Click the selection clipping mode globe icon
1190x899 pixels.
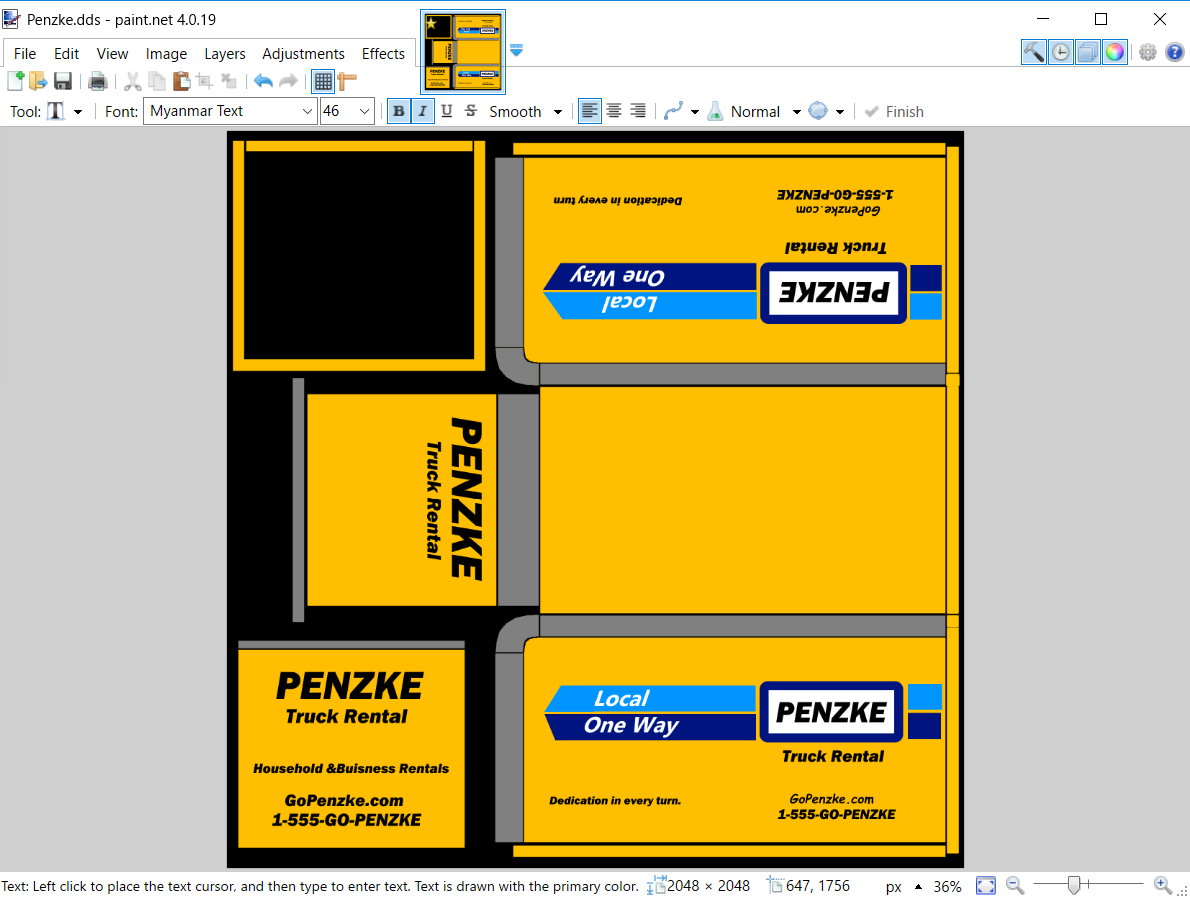[x=818, y=112]
